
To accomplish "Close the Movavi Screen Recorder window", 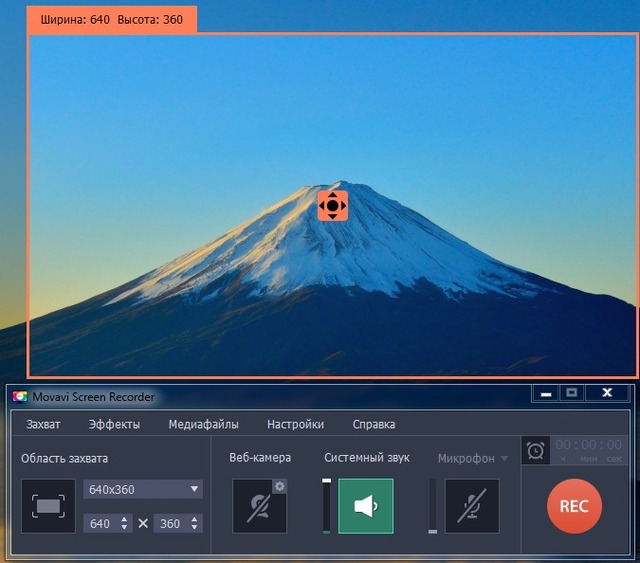I will 607,393.
